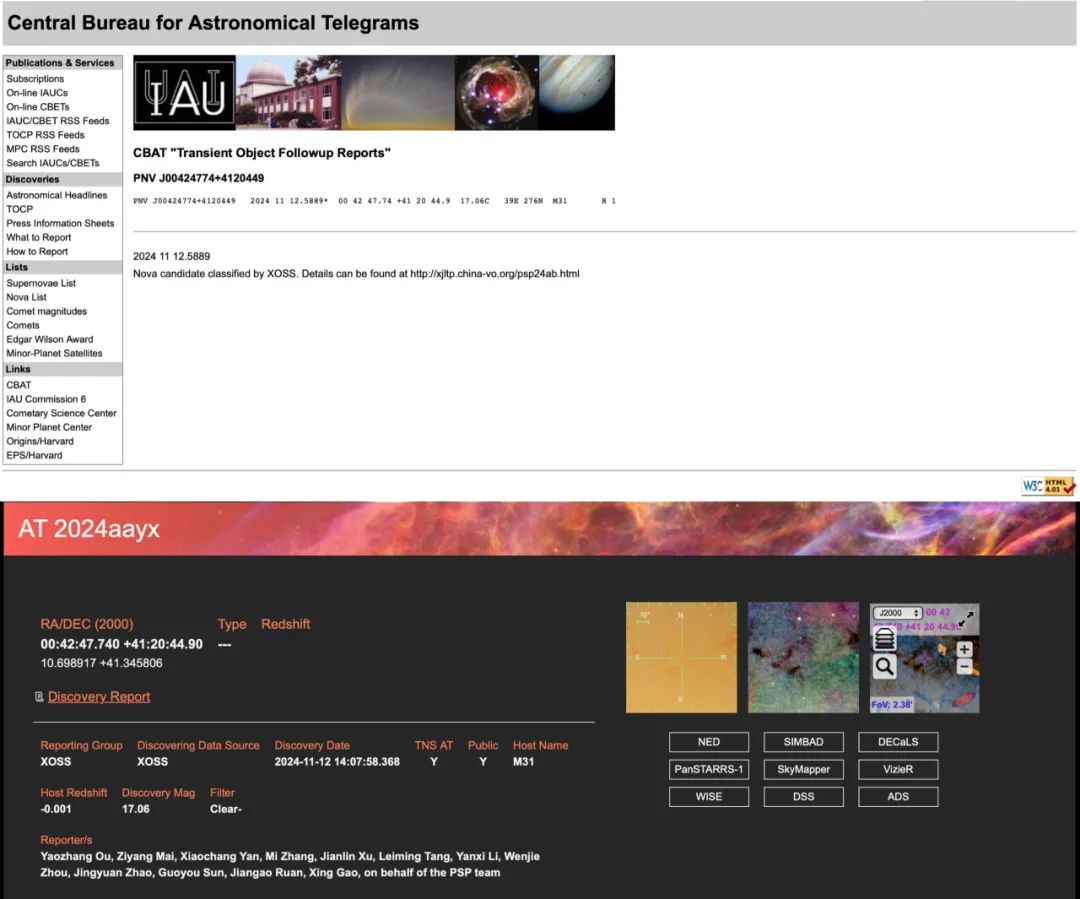Click the W3C HTML 4.01 validation badge
The width and height of the screenshot is (1080, 899).
coord(1048,486)
